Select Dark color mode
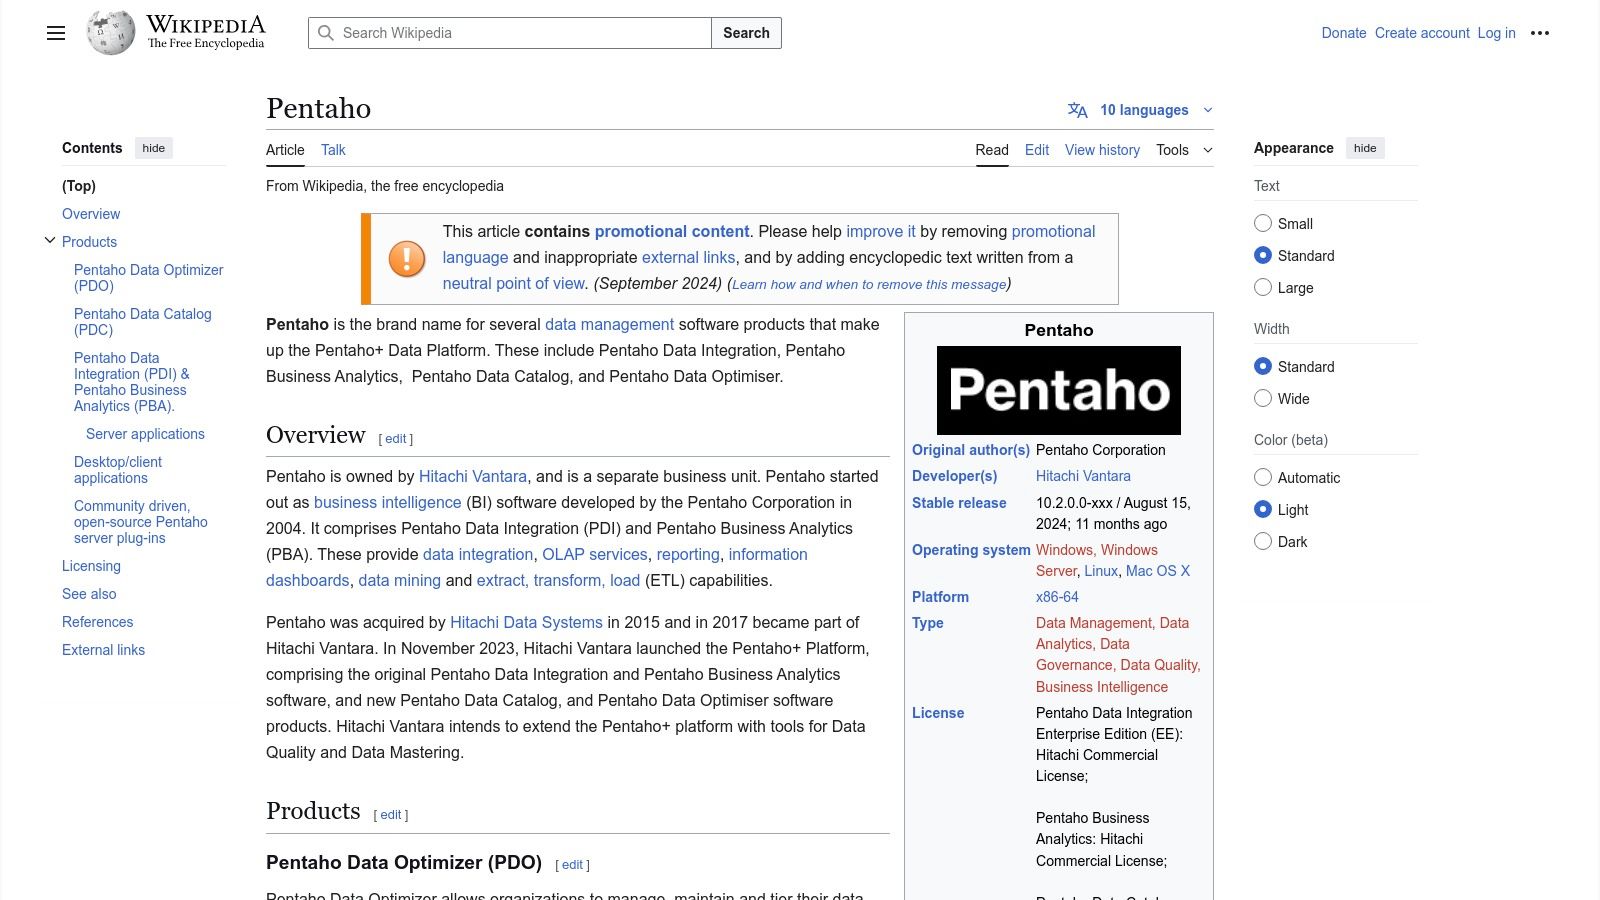Image resolution: width=1600 pixels, height=900 pixels. (x=1263, y=541)
